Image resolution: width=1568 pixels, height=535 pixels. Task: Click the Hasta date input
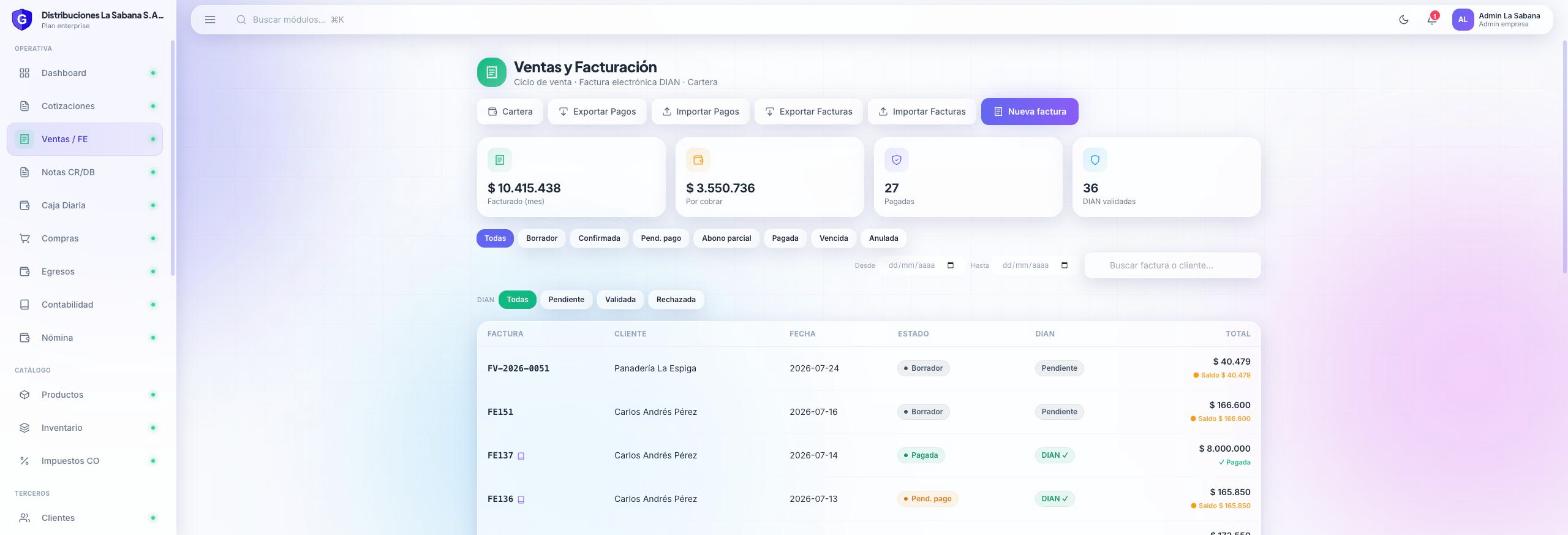1035,266
